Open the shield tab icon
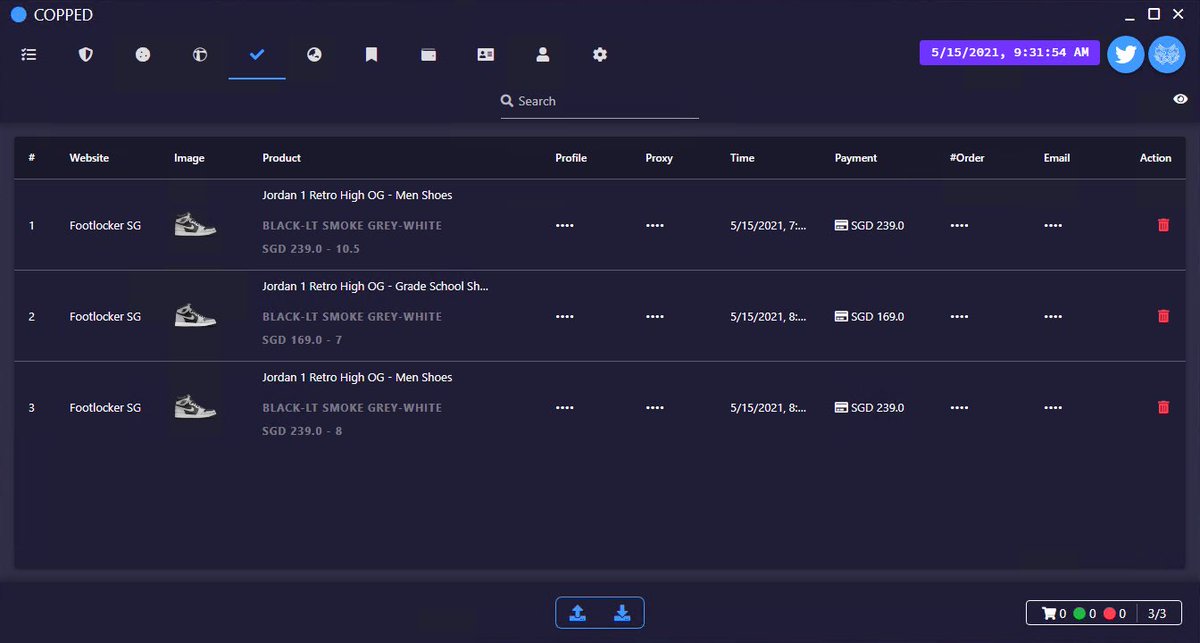Image resolution: width=1200 pixels, height=643 pixels. [86, 55]
